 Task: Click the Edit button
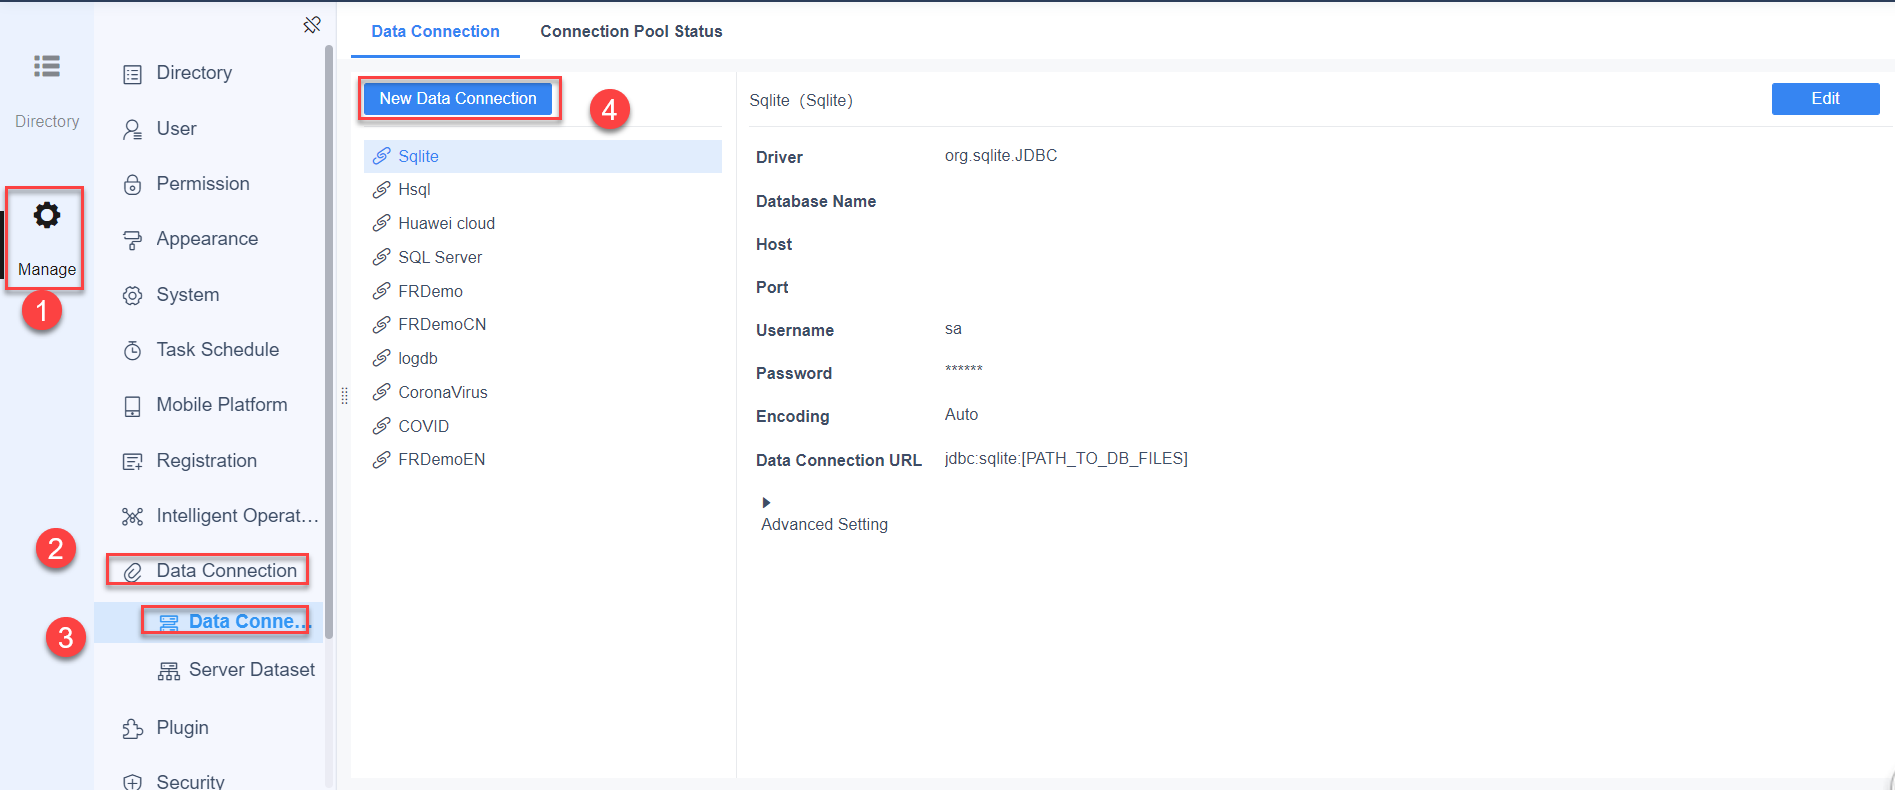point(1825,99)
